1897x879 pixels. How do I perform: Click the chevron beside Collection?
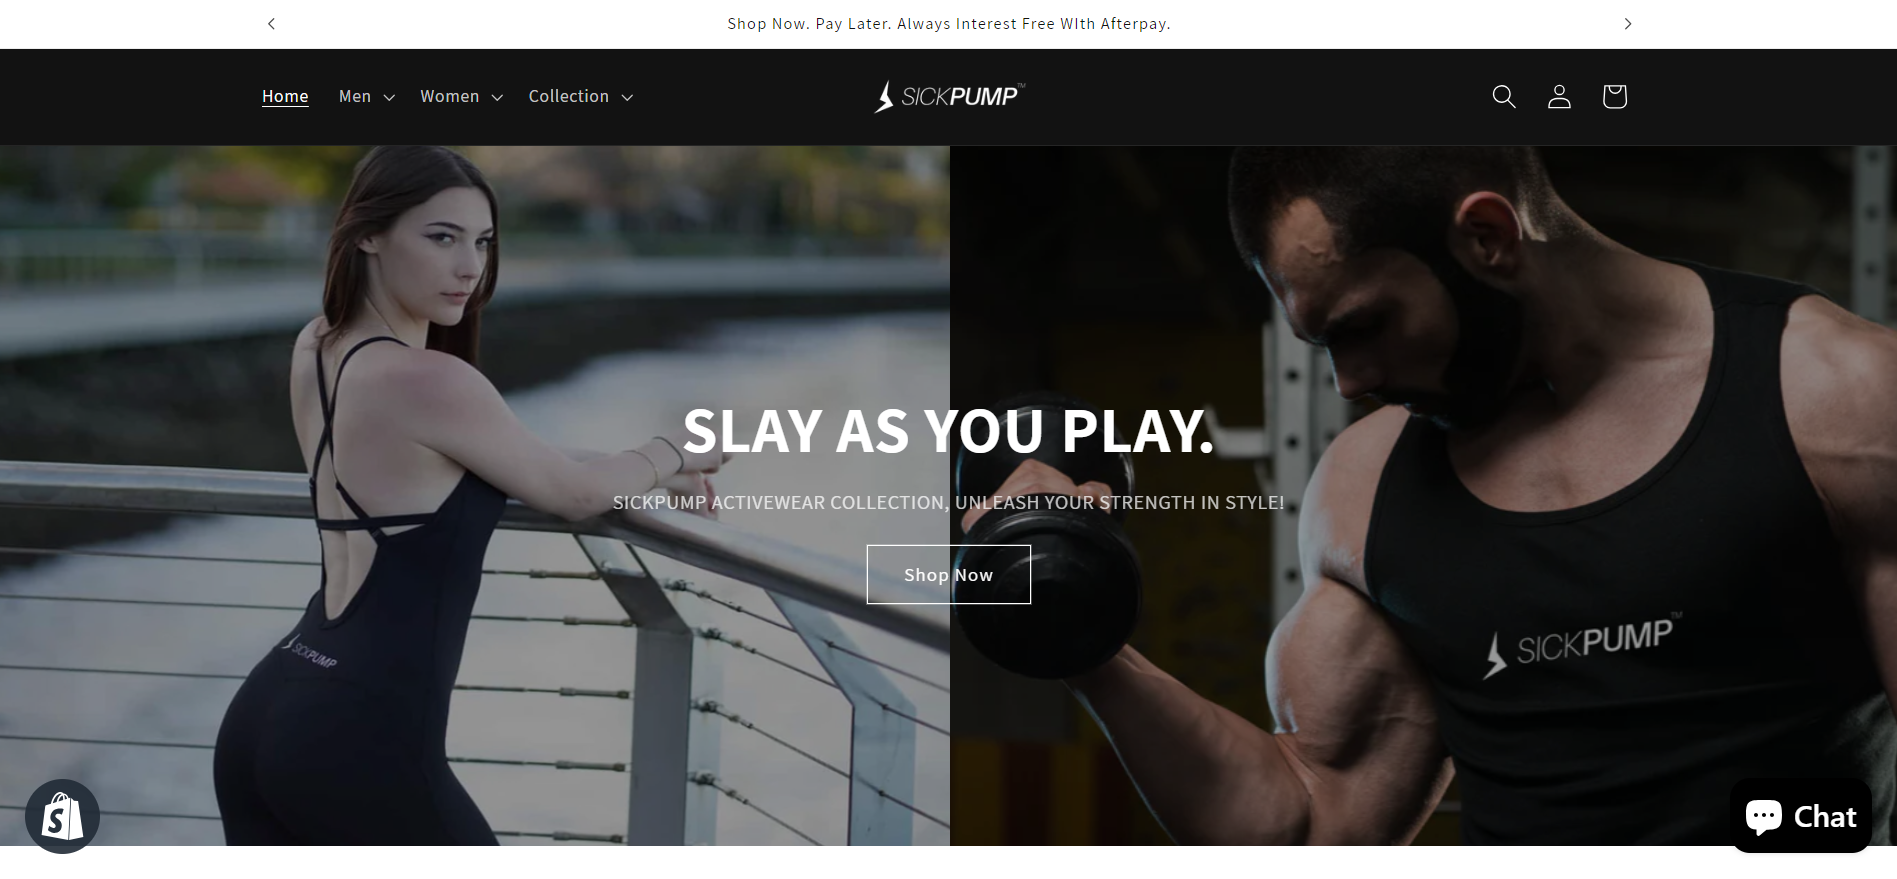tap(627, 97)
